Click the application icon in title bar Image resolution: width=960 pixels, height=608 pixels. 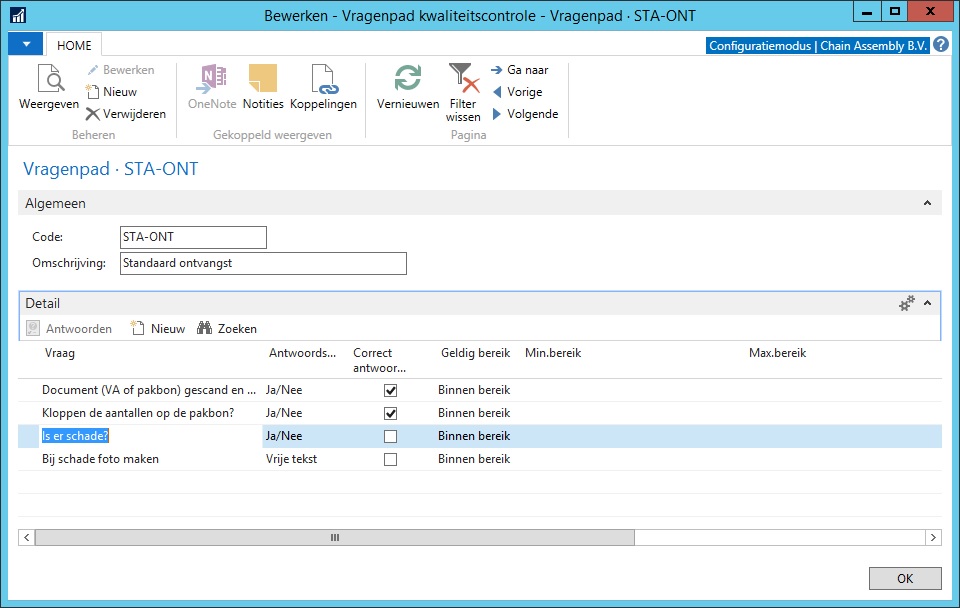18,15
